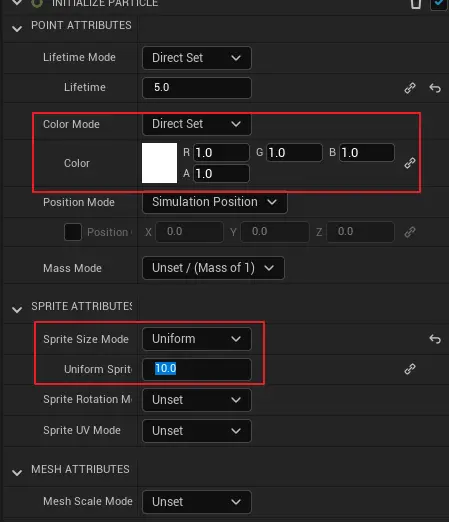Reset Lifetime to default with the arrow icon
Image resolution: width=449 pixels, height=523 pixels.
click(435, 88)
